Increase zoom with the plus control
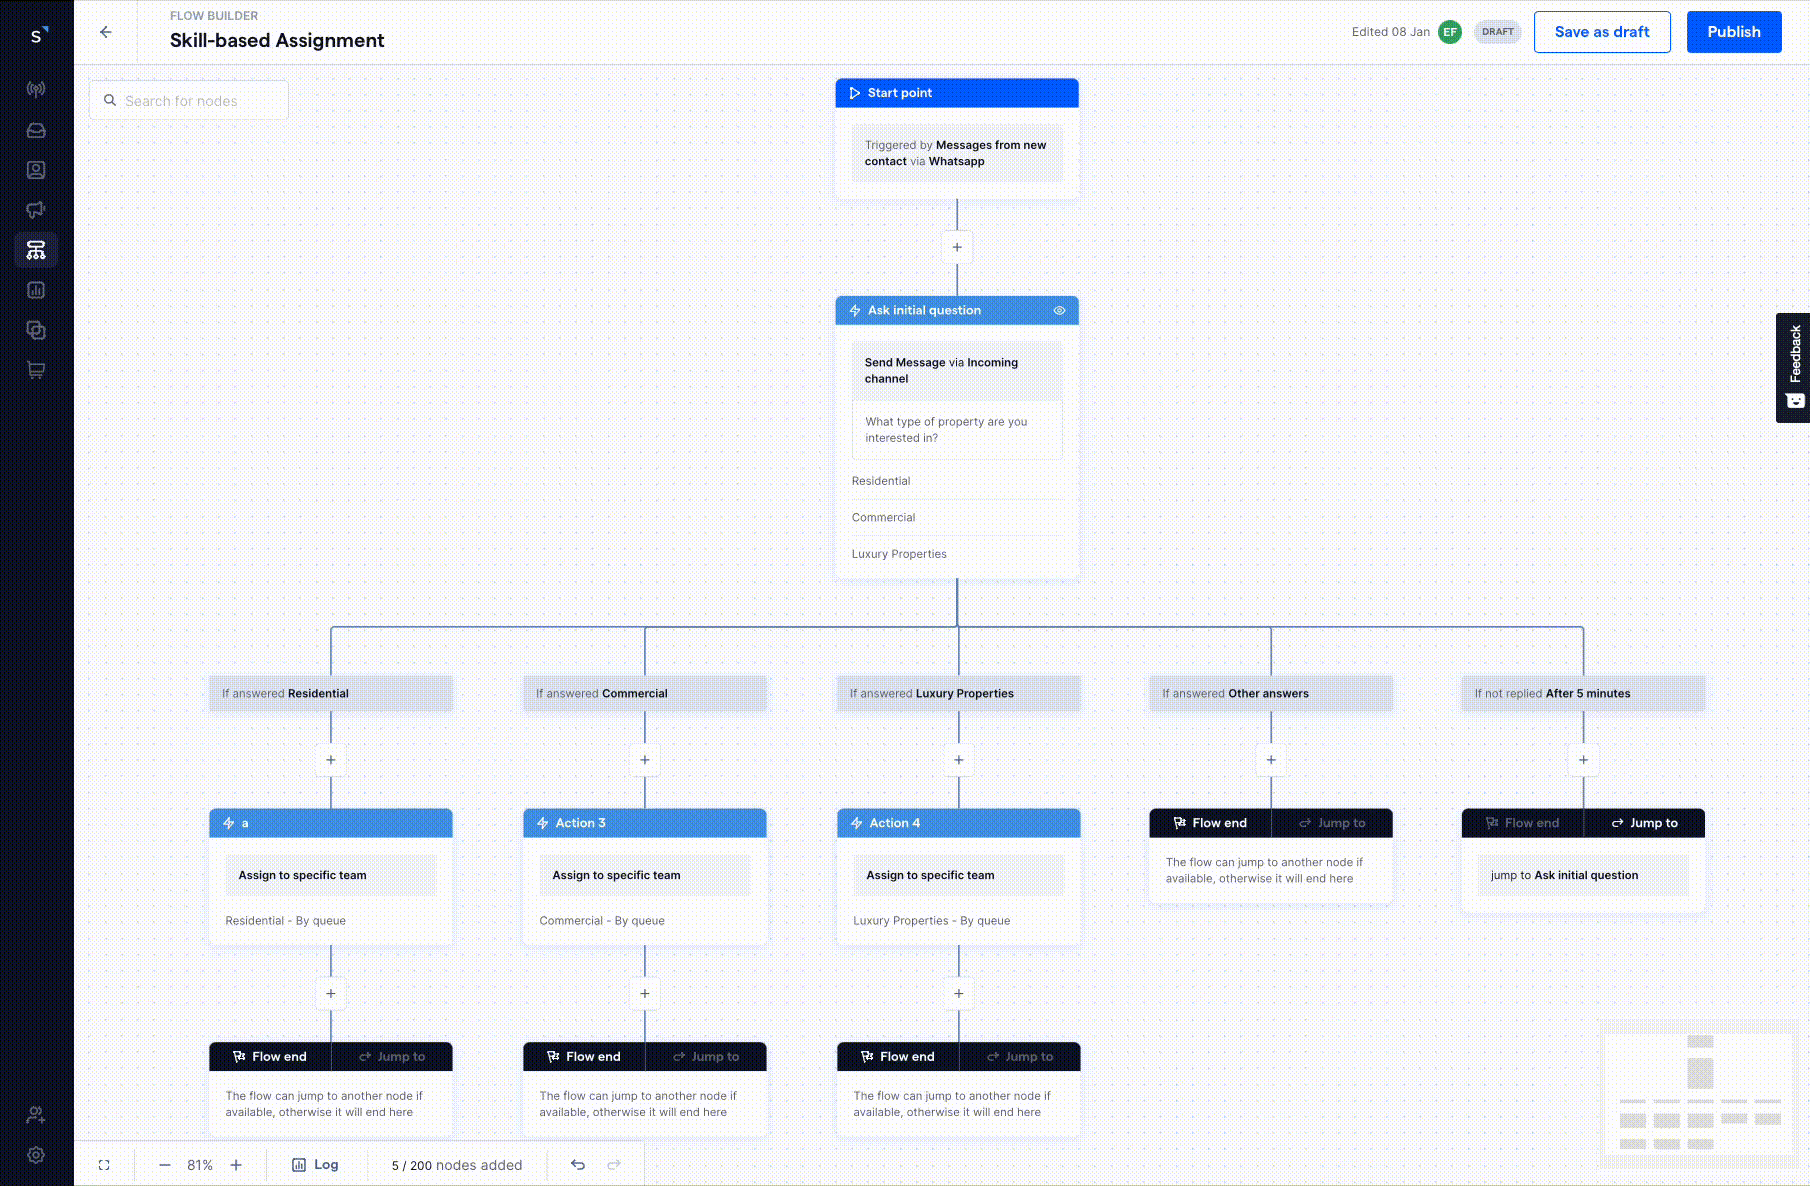The image size is (1810, 1186). pos(236,1164)
